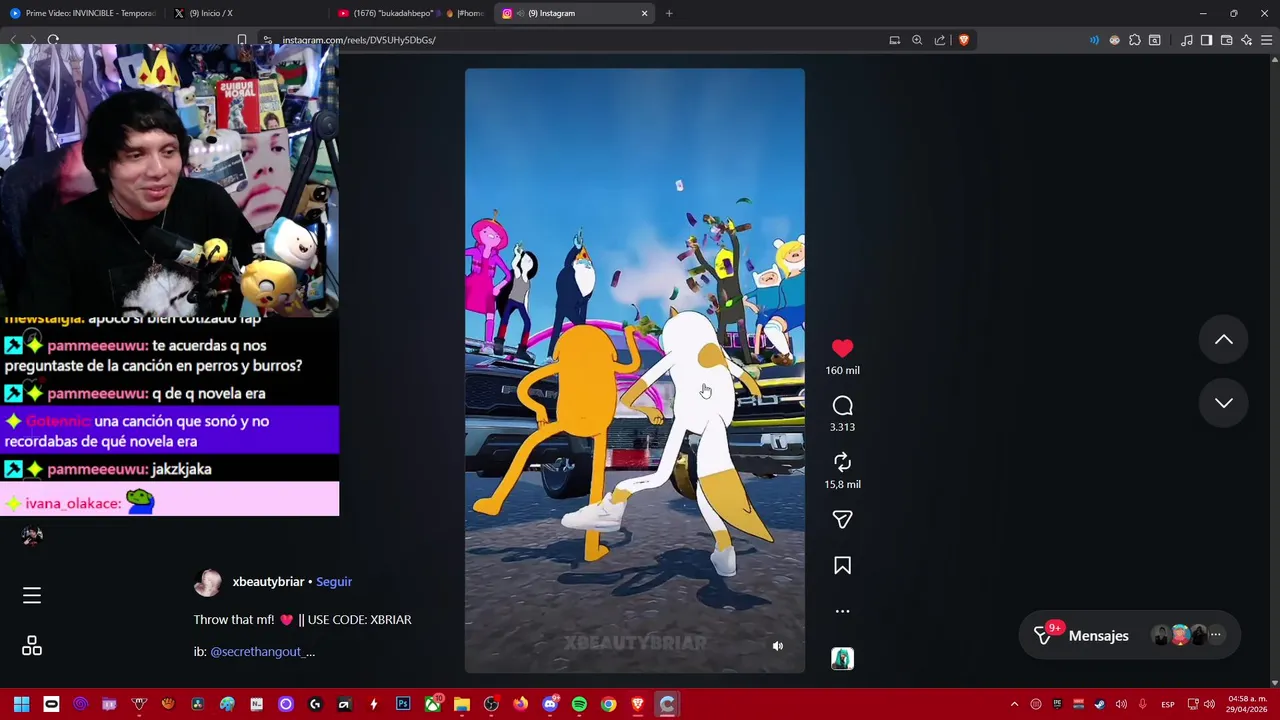Open xbeautybriar's profile picture
The width and height of the screenshot is (1280, 720).
coord(208,582)
